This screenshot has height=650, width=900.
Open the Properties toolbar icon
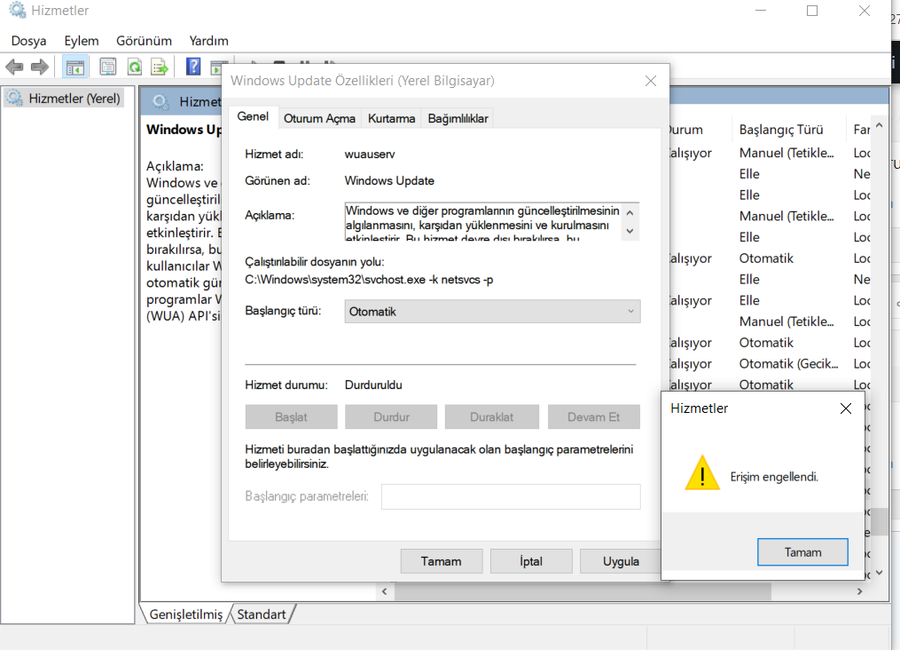[108, 67]
